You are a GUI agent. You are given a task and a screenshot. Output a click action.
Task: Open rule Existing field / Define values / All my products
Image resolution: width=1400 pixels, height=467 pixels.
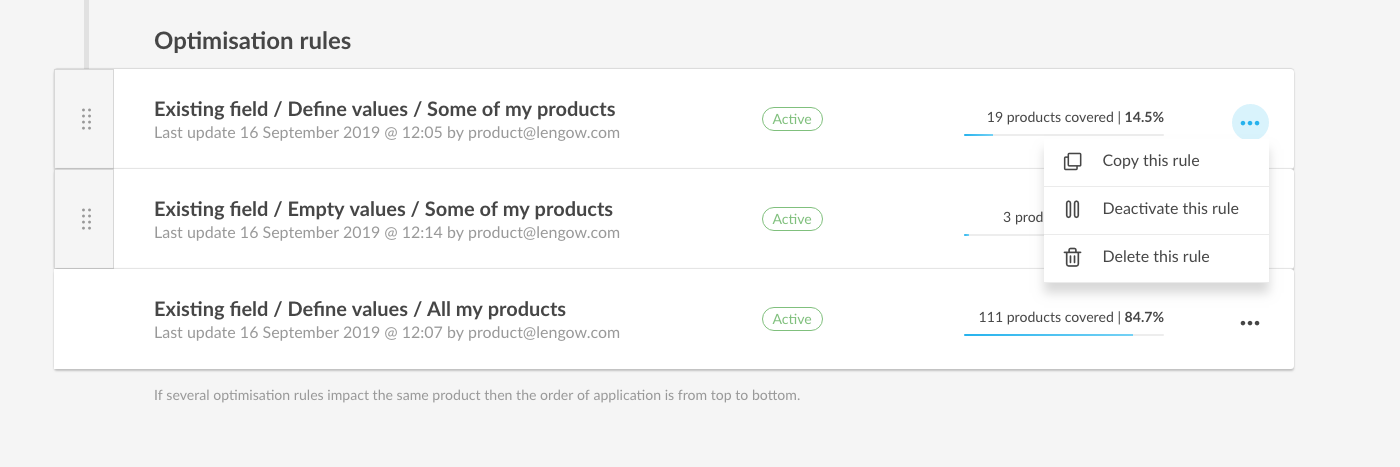(x=360, y=309)
